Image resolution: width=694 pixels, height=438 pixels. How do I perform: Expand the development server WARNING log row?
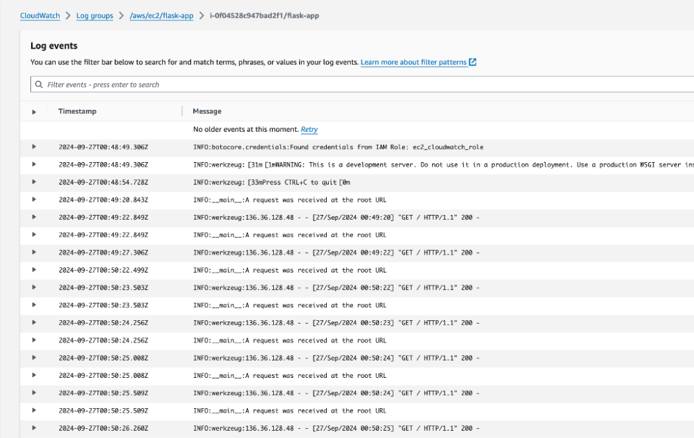click(x=34, y=164)
